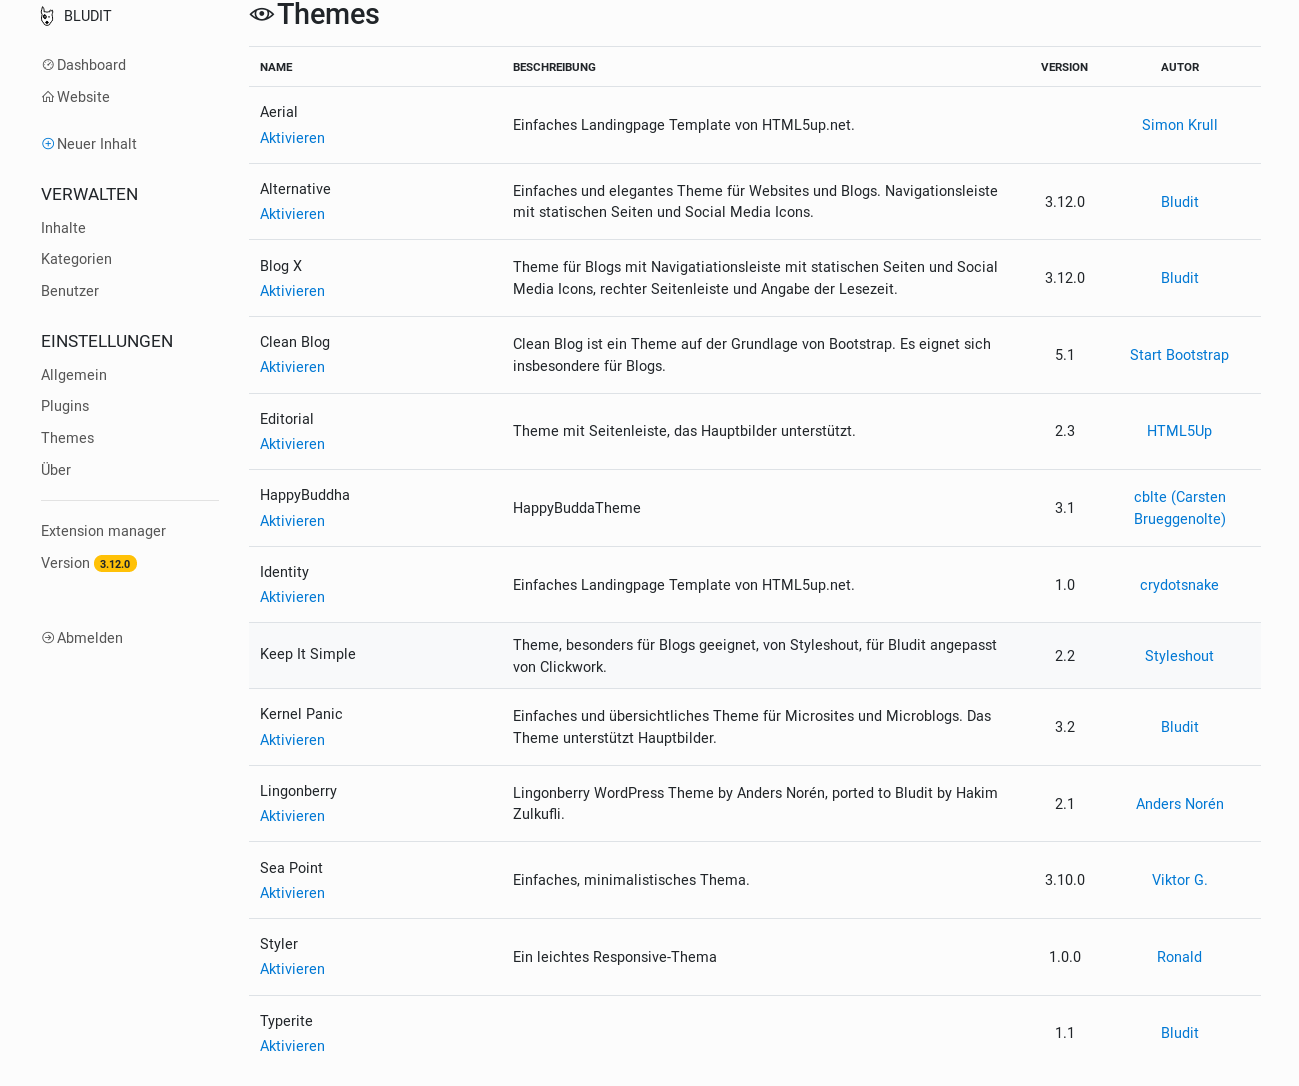Image resolution: width=1299 pixels, height=1086 pixels.
Task: Activate the Kernel Panic theme
Action: pos(292,740)
